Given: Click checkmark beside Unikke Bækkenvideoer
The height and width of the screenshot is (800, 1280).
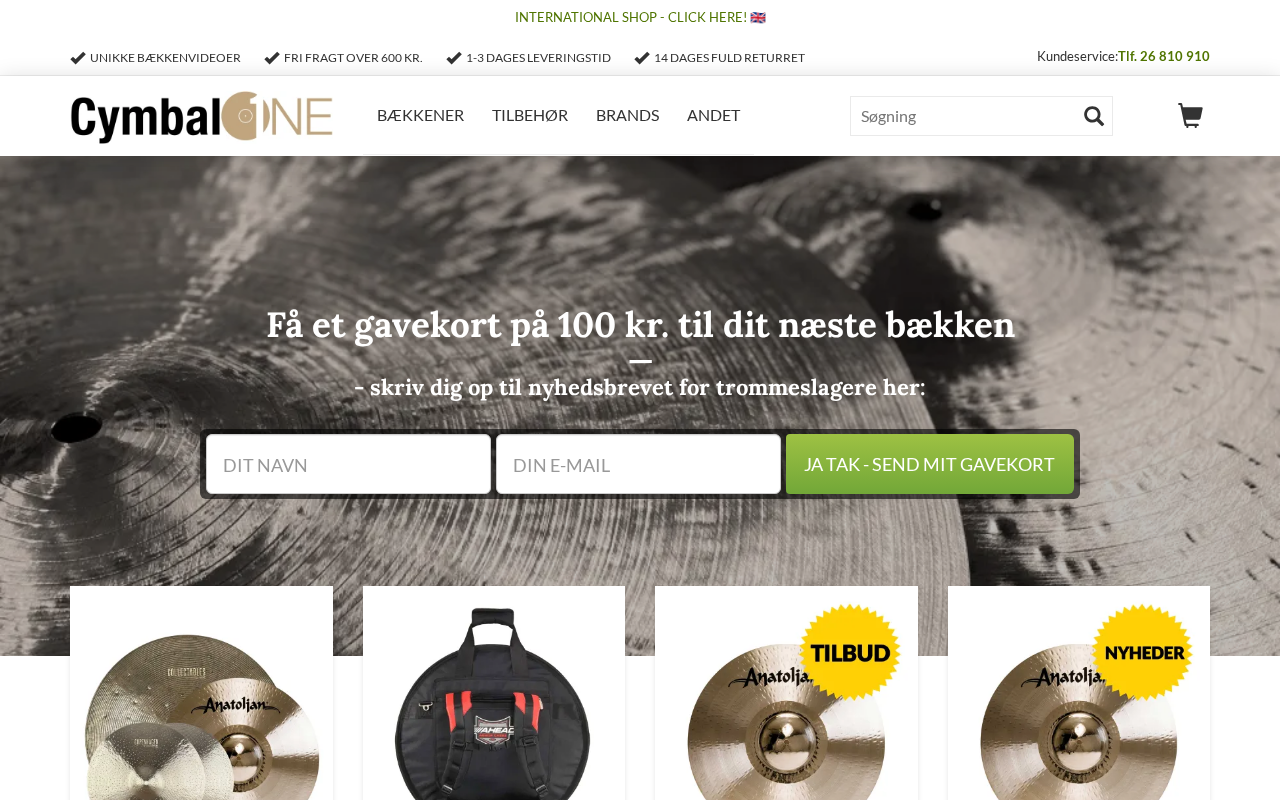Looking at the screenshot, I should [x=78, y=58].
